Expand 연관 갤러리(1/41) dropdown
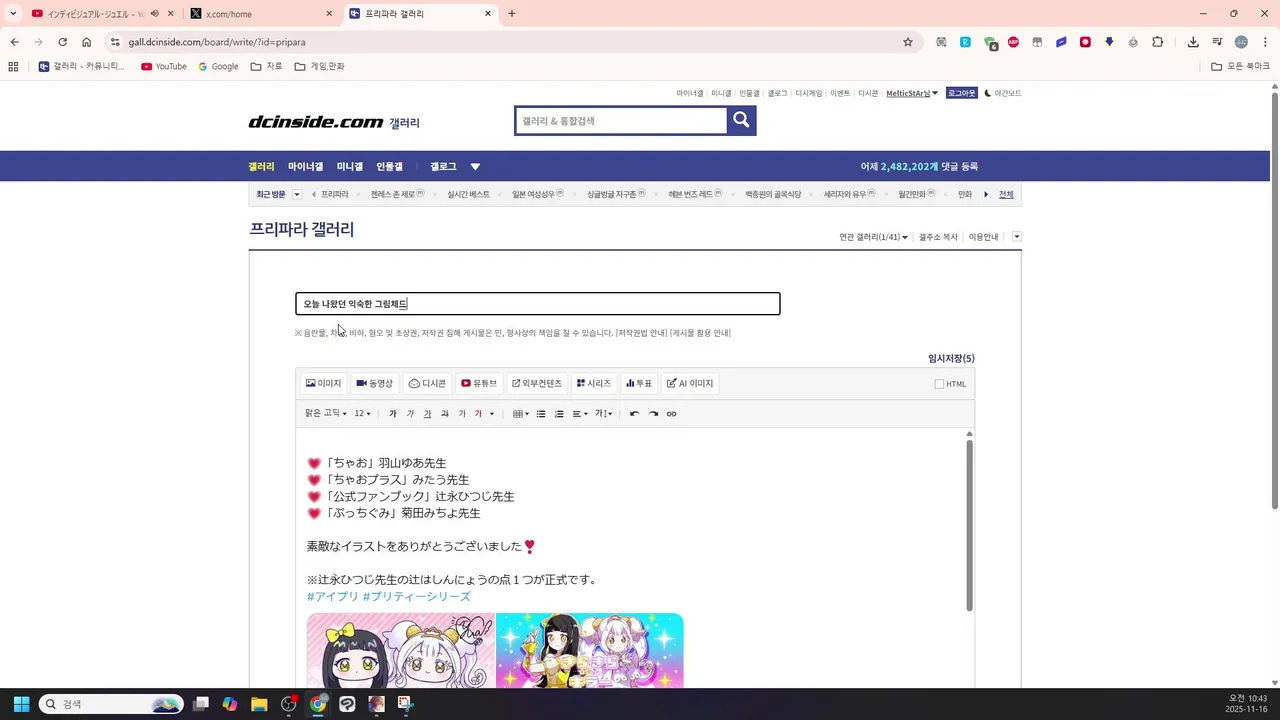Screen dimensions: 1280x720 pos(874,237)
